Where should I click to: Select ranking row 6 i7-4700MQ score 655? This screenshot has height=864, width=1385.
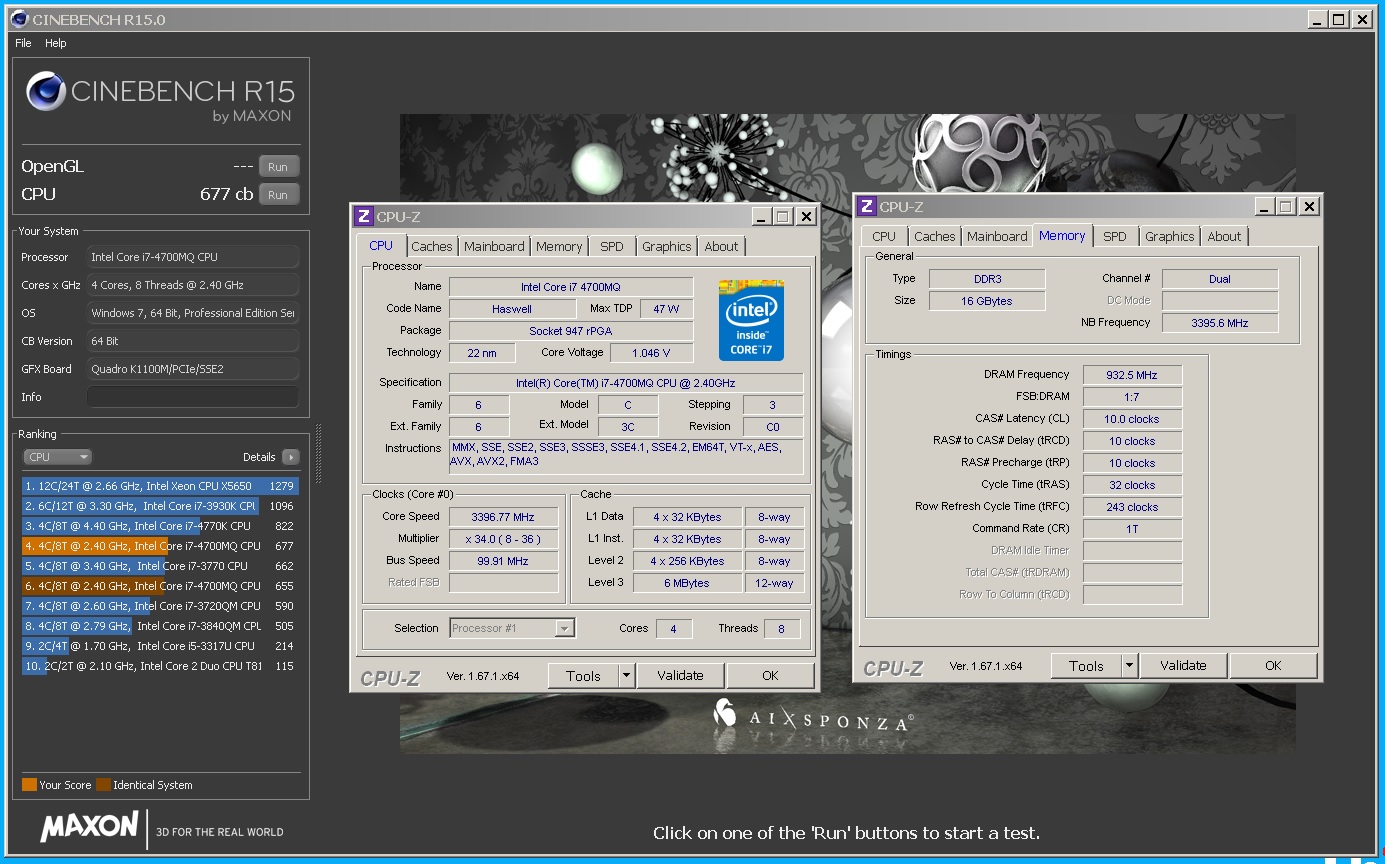coord(160,586)
